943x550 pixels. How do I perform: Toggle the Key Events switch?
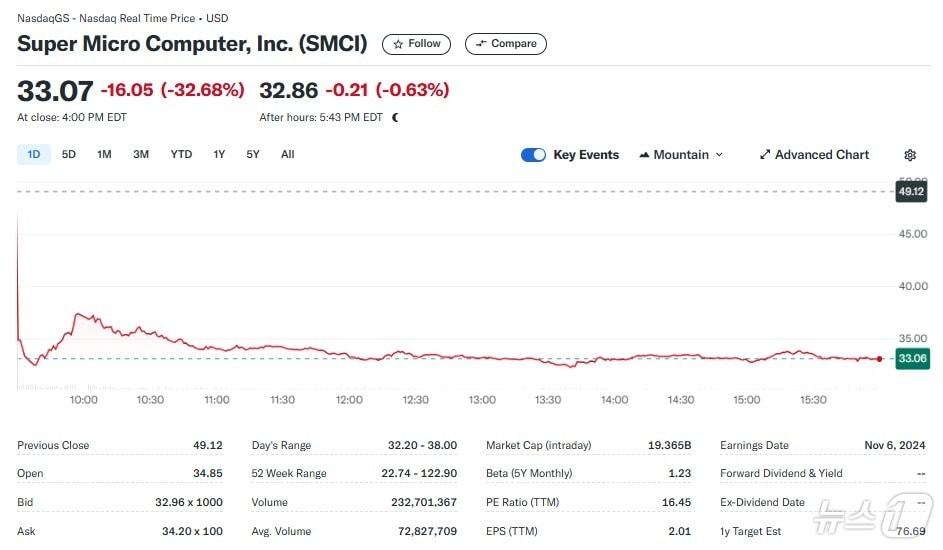pyautogui.click(x=533, y=155)
